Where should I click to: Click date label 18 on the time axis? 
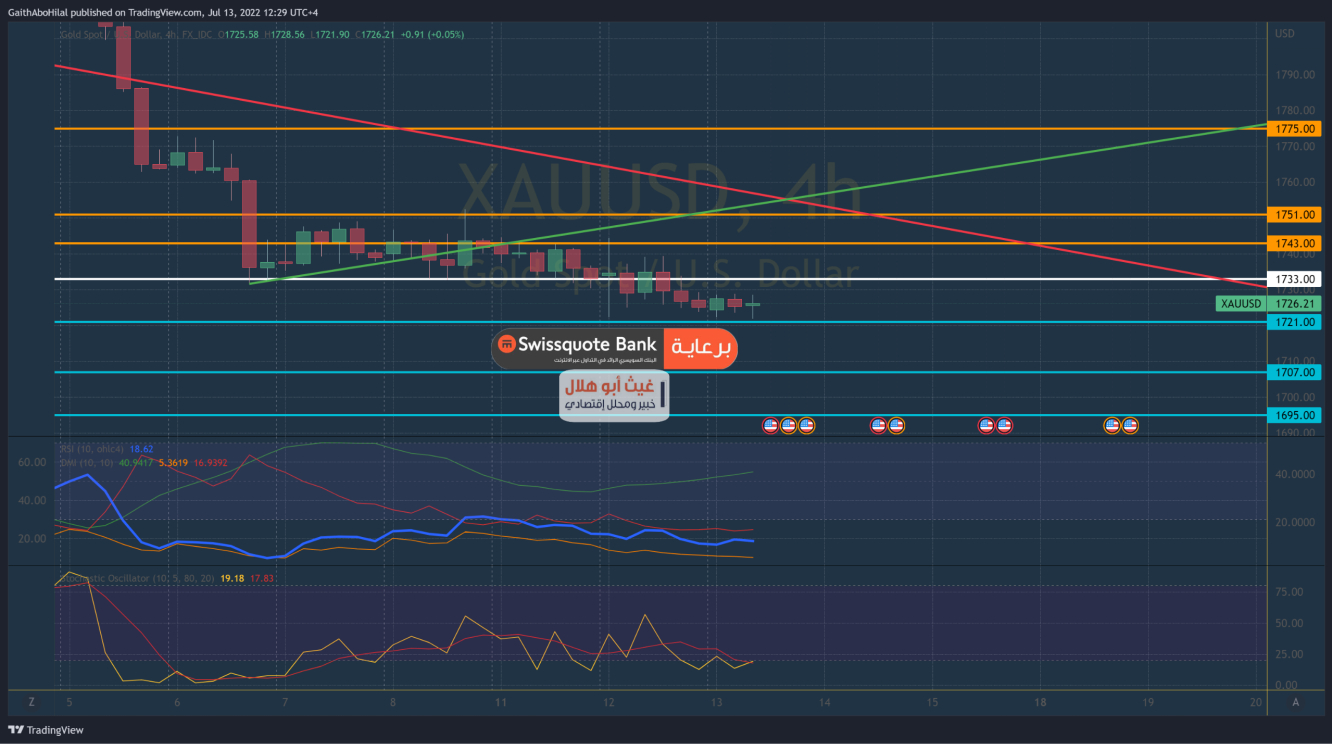click(x=1040, y=702)
